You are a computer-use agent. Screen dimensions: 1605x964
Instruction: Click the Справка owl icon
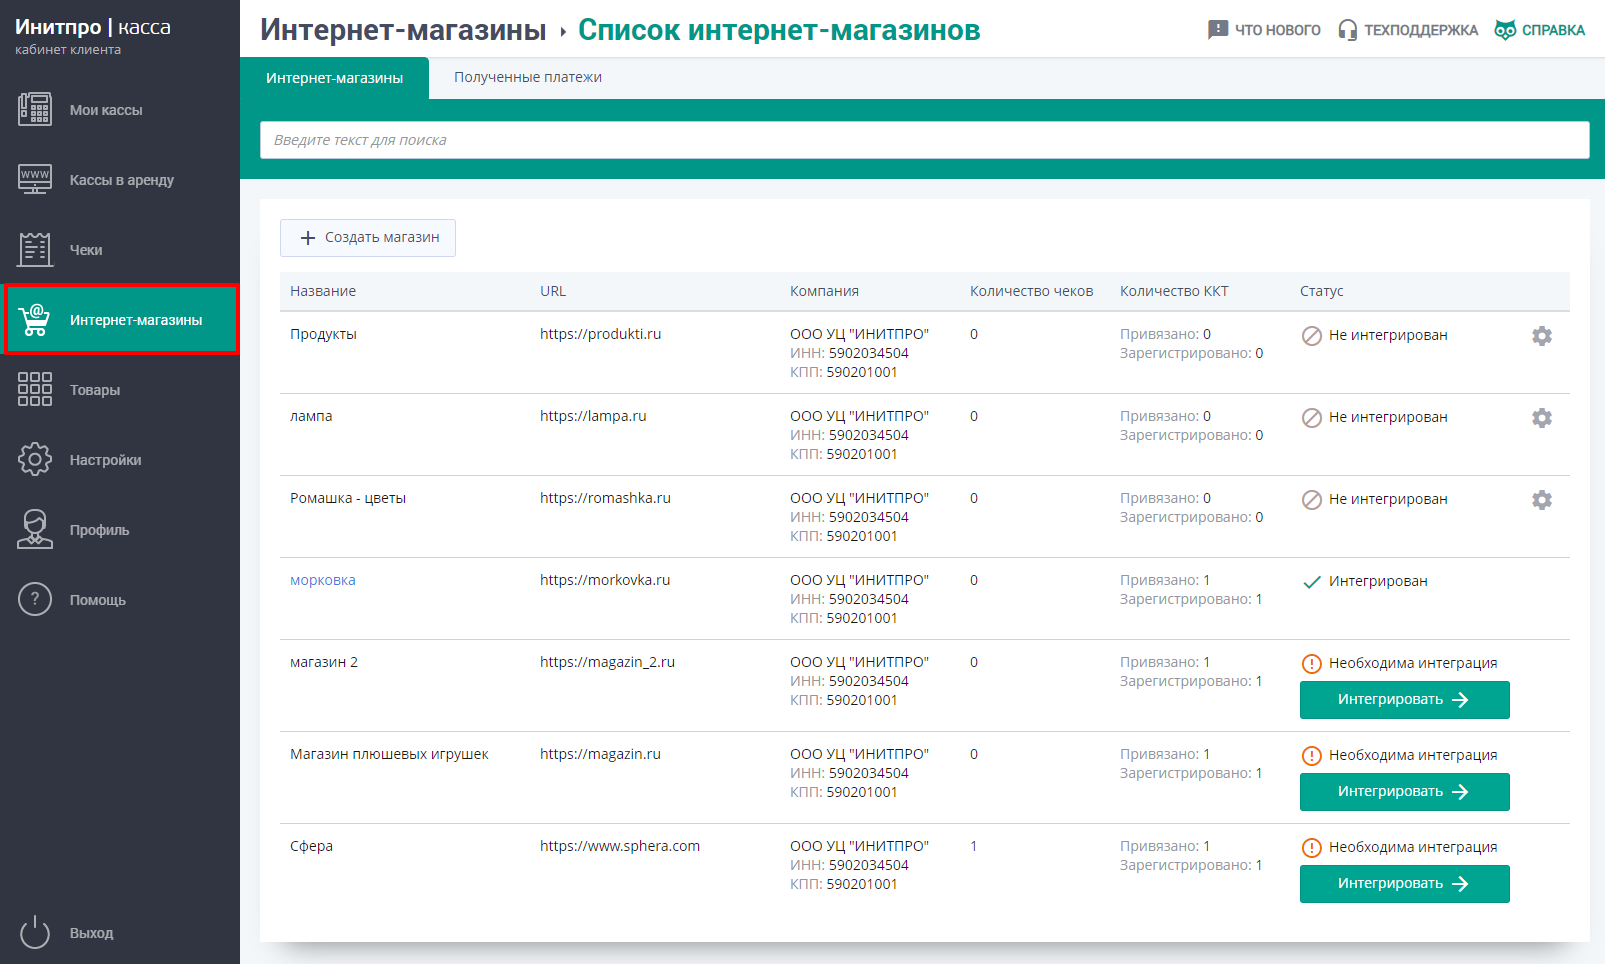point(1505,30)
